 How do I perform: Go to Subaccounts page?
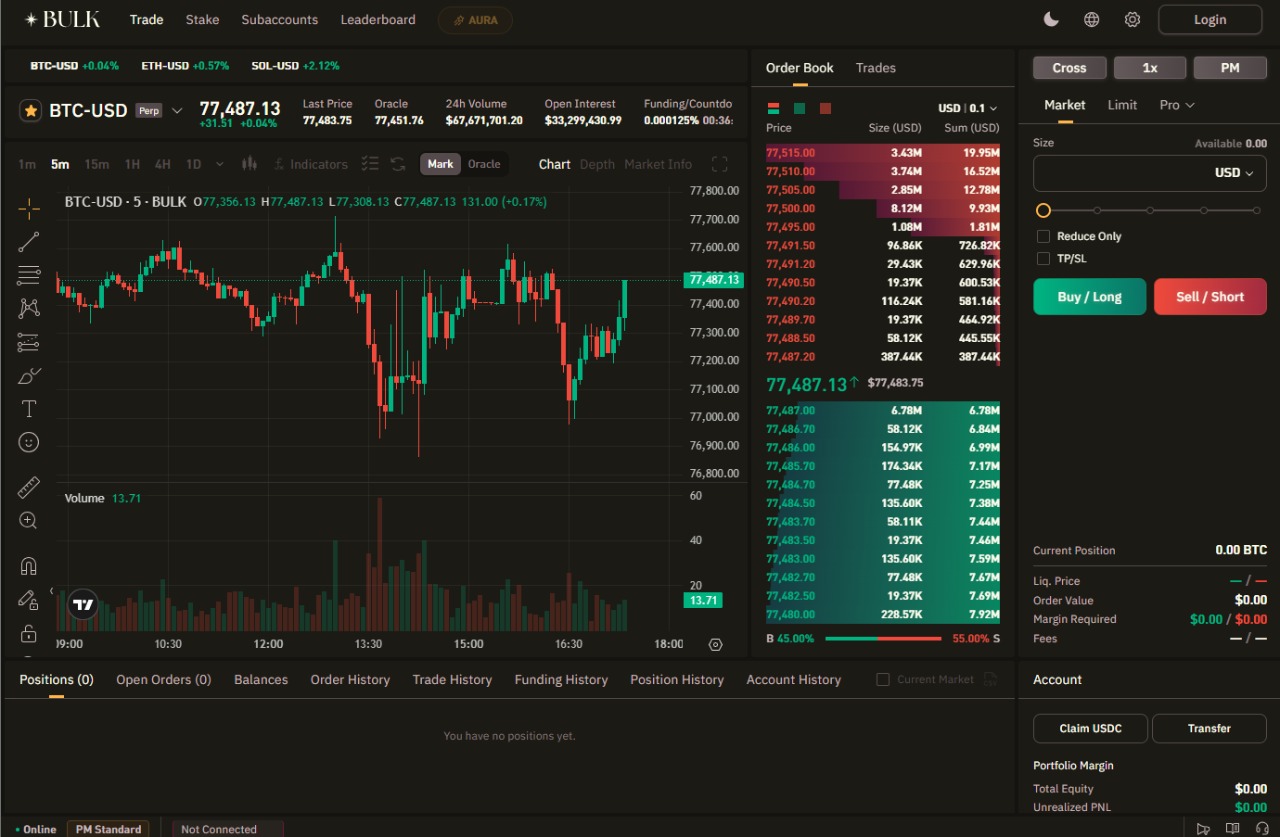(280, 20)
